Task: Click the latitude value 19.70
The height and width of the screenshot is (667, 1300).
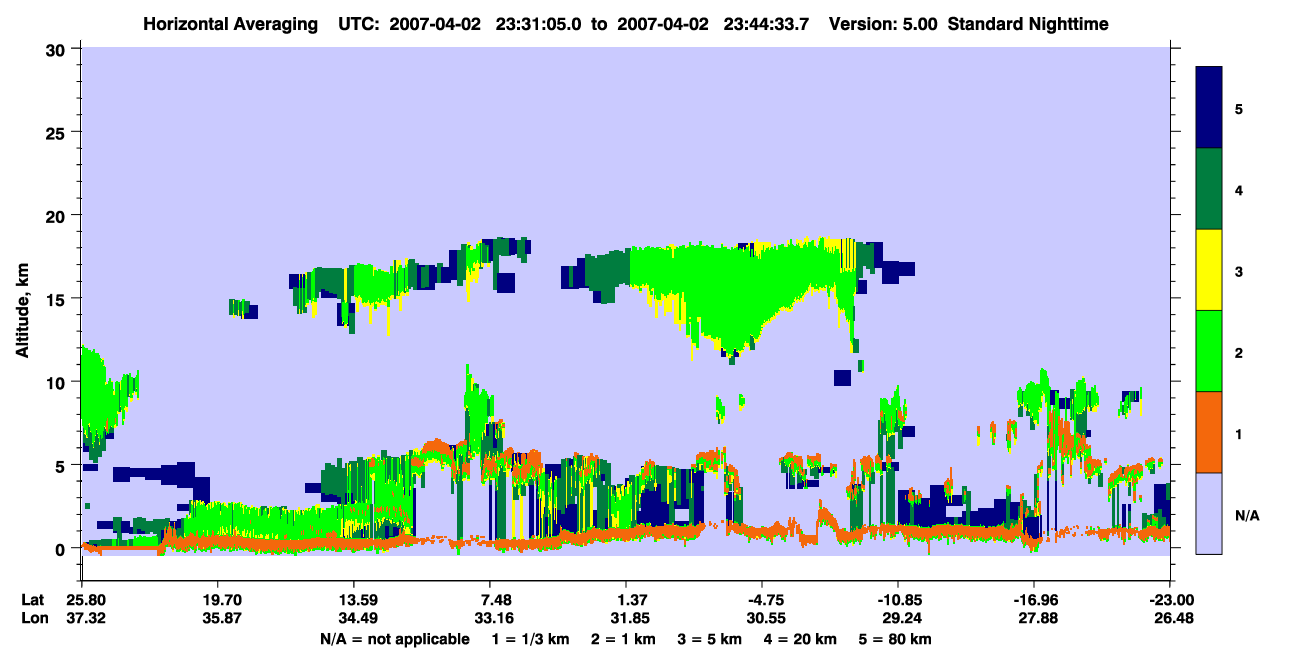Action: [218, 600]
